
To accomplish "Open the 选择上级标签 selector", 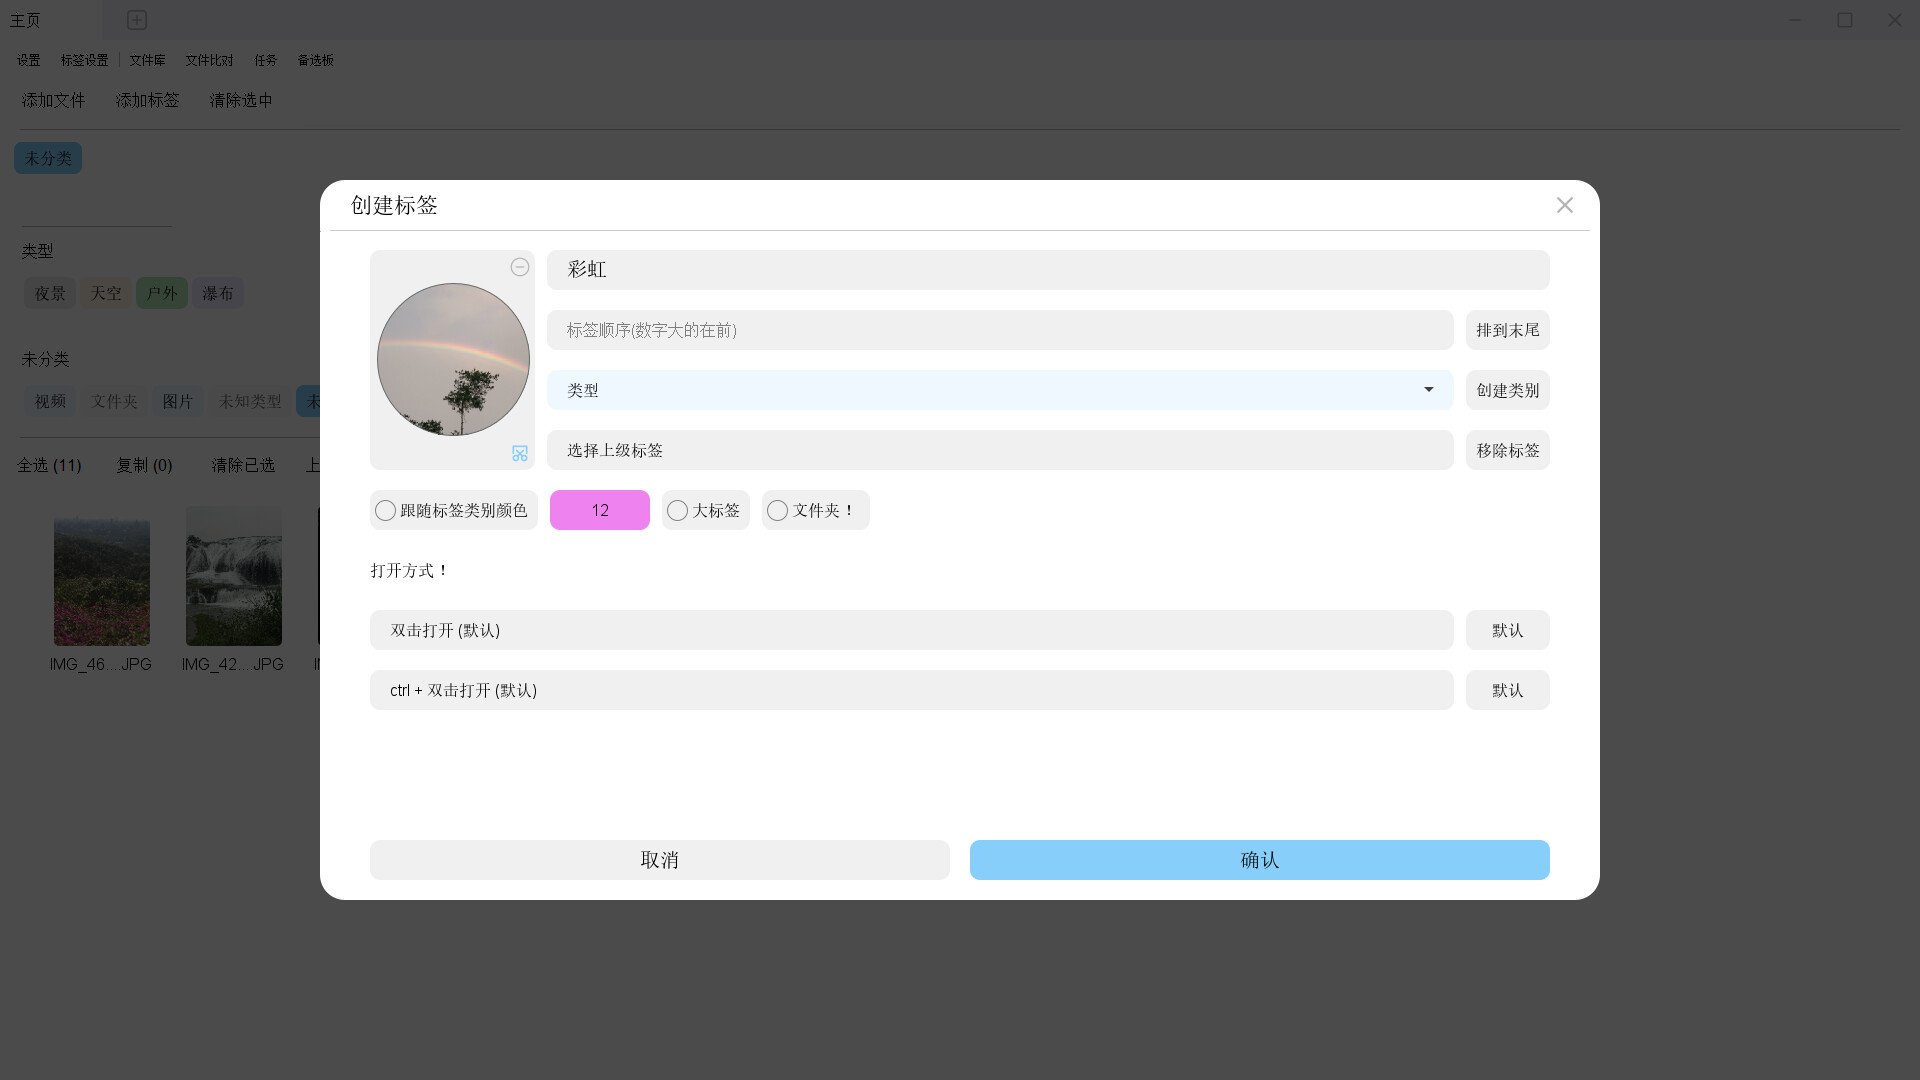I will pyautogui.click(x=1000, y=450).
